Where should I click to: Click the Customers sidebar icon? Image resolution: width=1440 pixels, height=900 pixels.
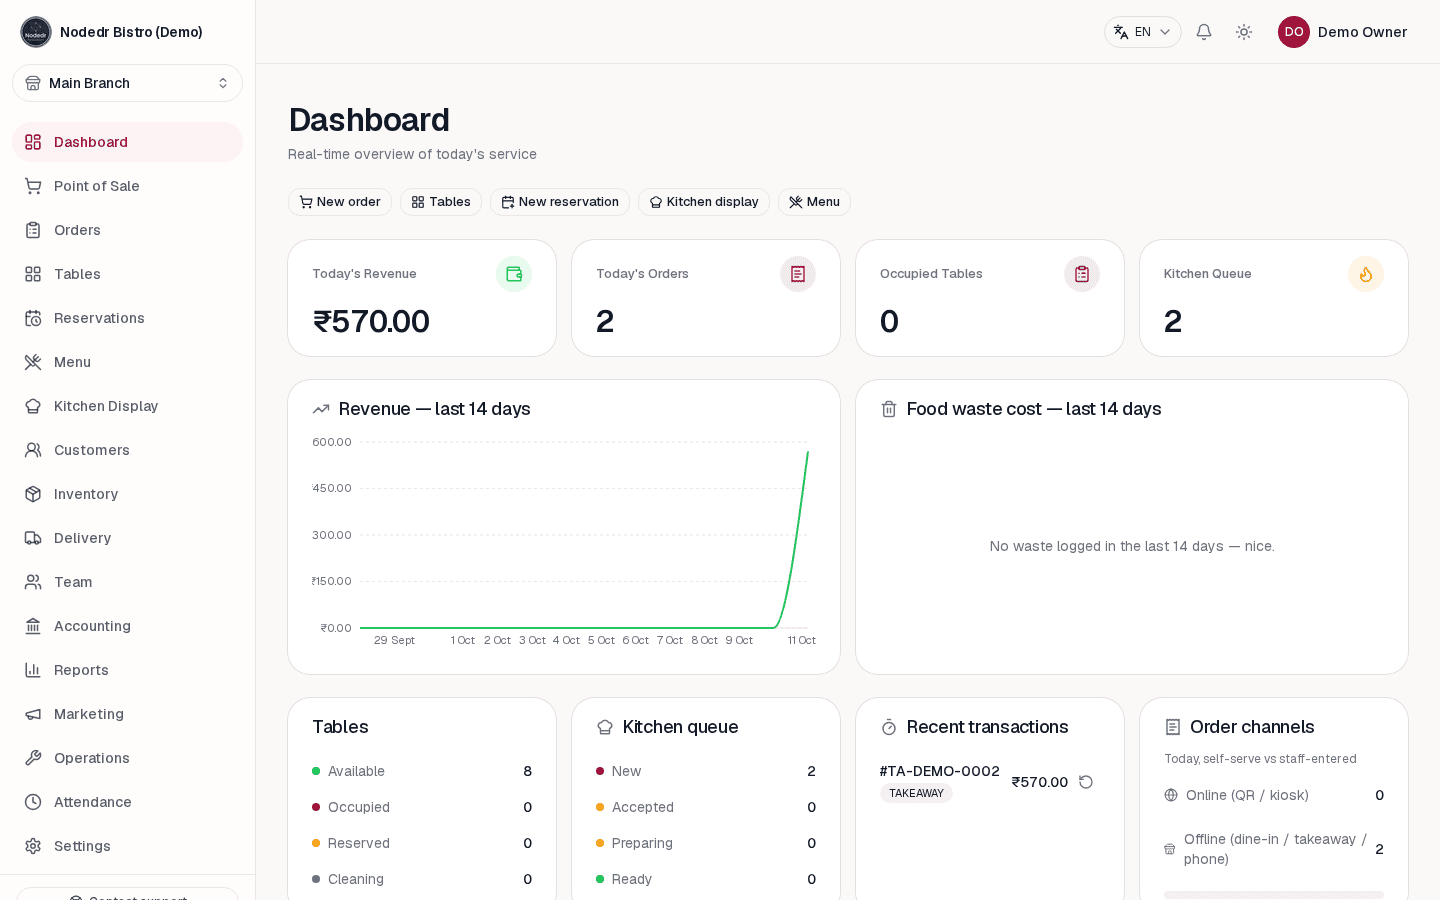[x=33, y=450]
